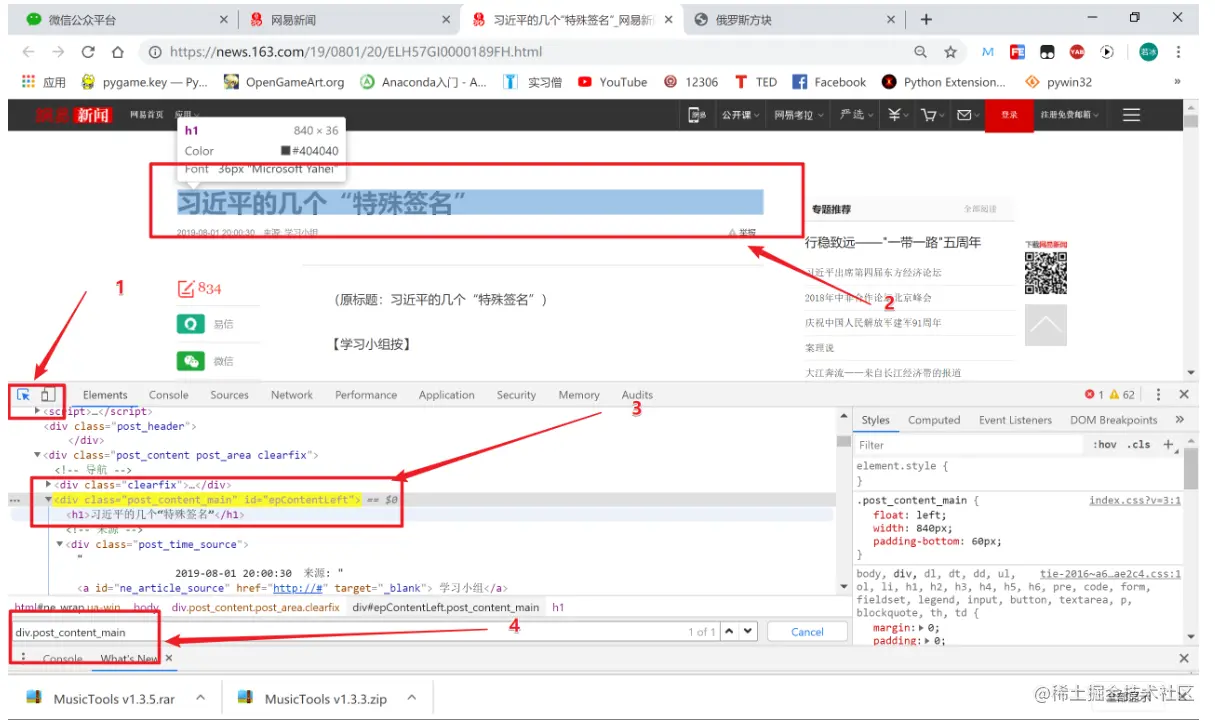Screen dimensions: 1215x724
Task: Click the browser forward arrow
Action: pos(58,52)
